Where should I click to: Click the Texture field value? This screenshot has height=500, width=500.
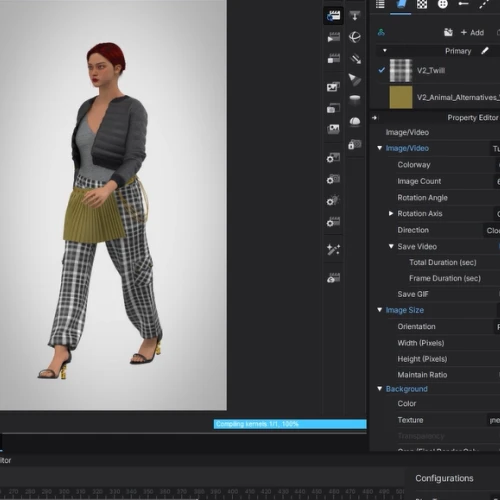[x=494, y=420]
